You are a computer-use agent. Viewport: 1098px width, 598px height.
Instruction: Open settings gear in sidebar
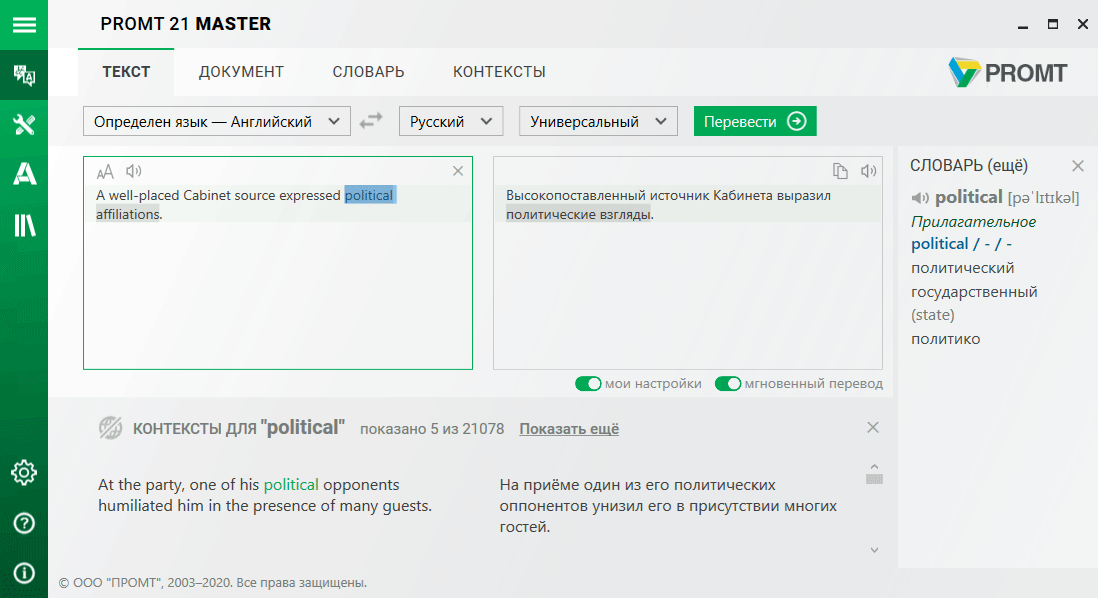tap(24, 473)
